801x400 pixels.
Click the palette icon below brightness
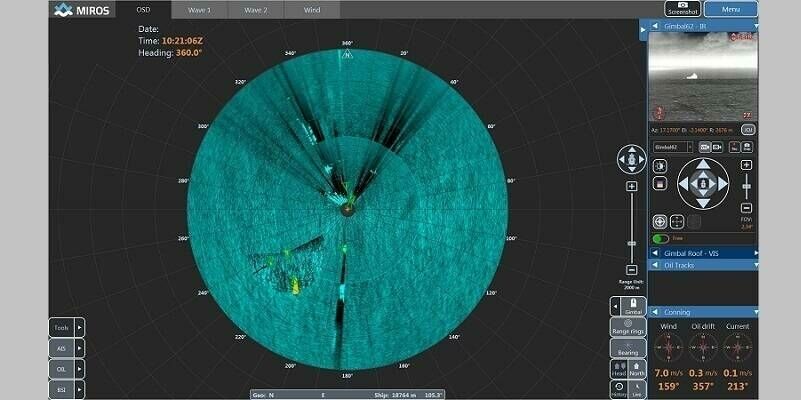pos(659,183)
